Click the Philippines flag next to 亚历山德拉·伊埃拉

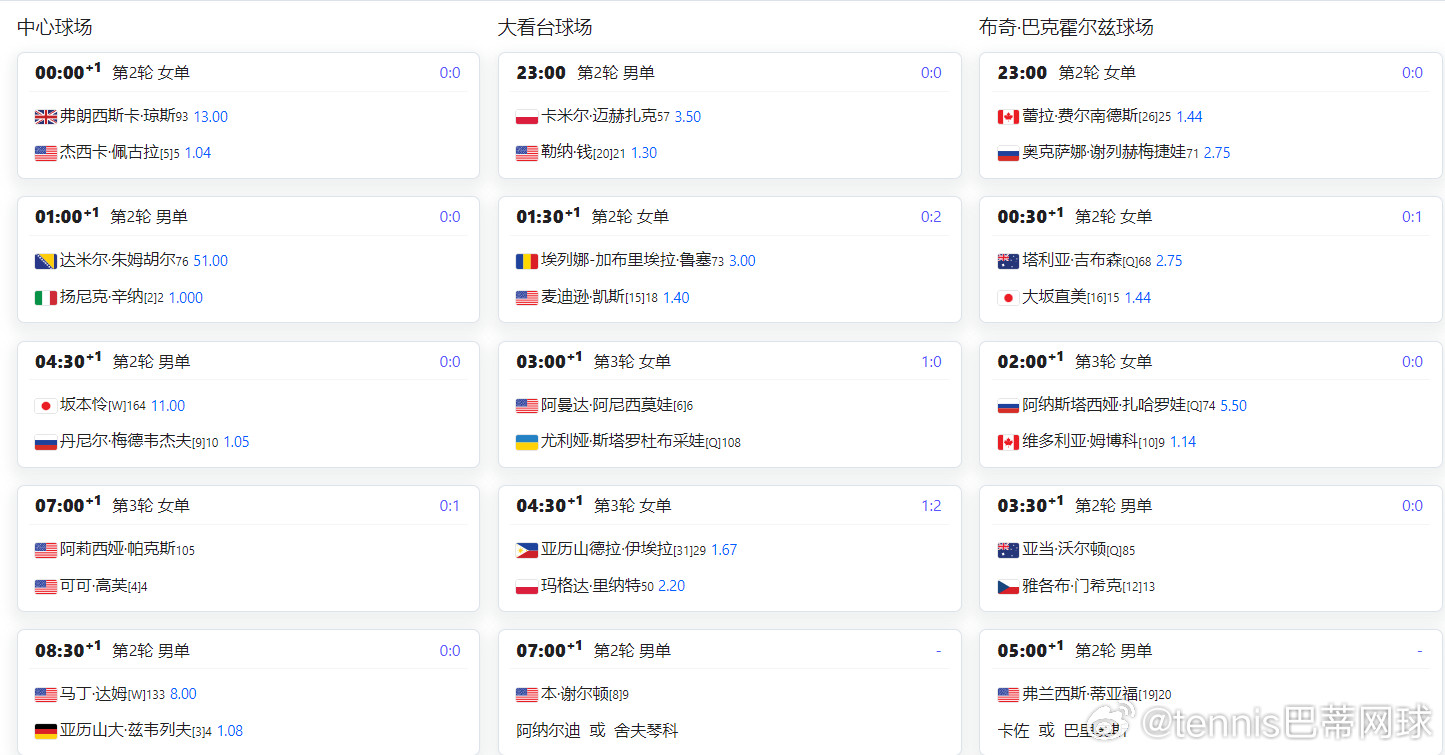[527, 549]
